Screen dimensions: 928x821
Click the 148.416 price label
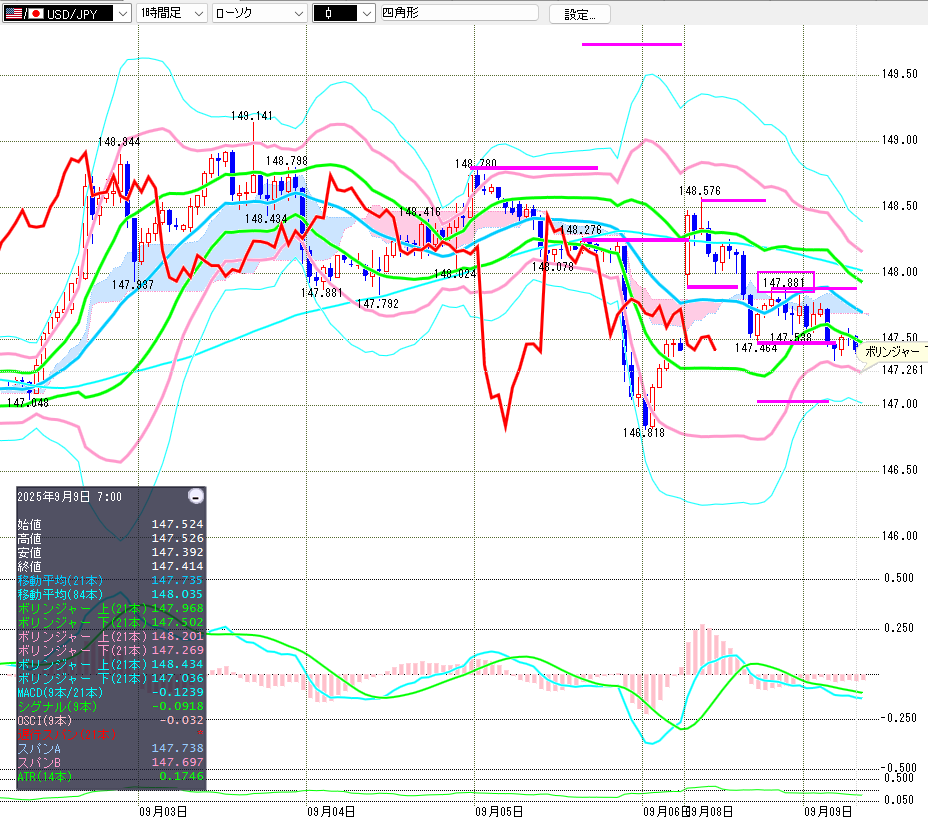click(420, 212)
